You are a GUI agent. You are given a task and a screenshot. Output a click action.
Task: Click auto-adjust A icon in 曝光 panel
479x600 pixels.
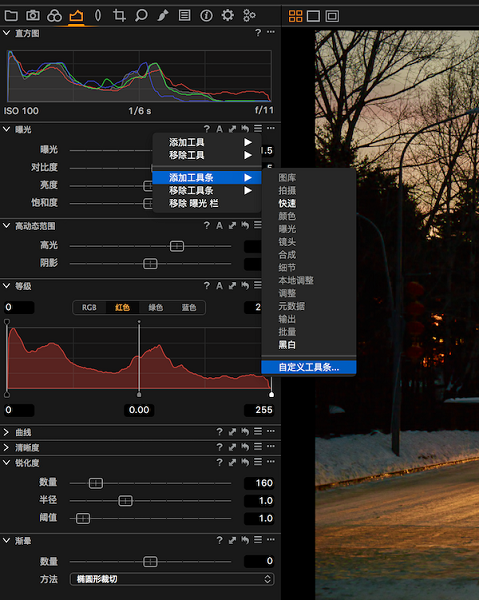click(x=219, y=129)
